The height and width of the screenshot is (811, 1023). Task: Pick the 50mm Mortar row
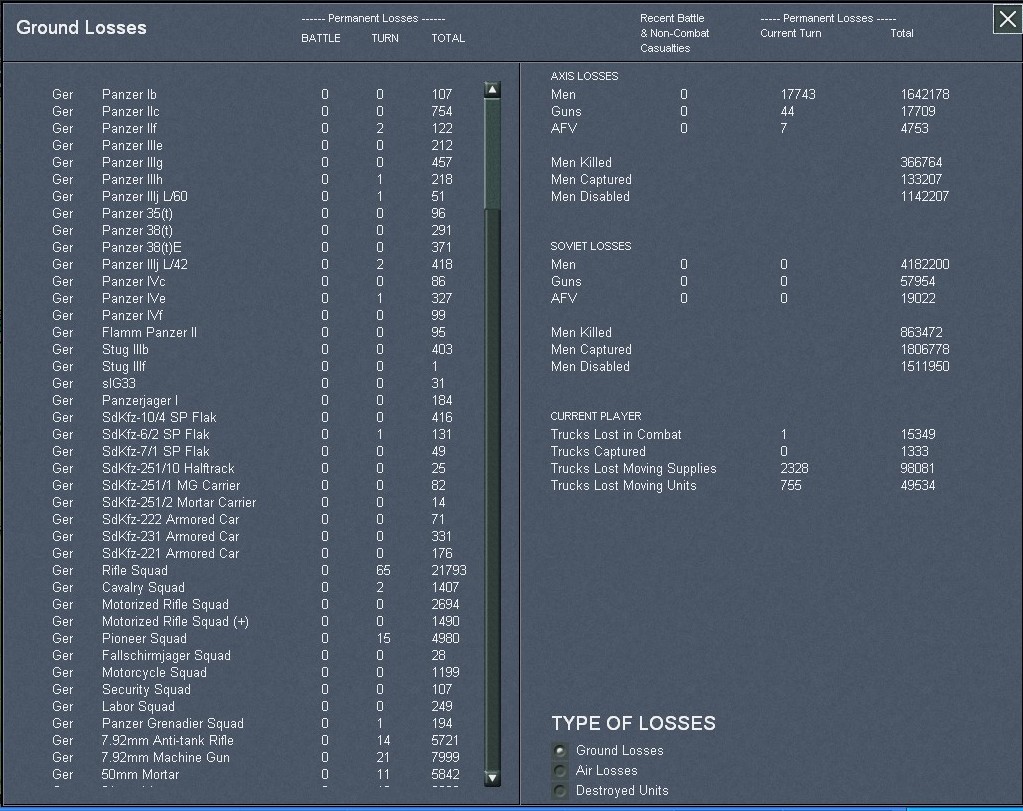coord(140,774)
